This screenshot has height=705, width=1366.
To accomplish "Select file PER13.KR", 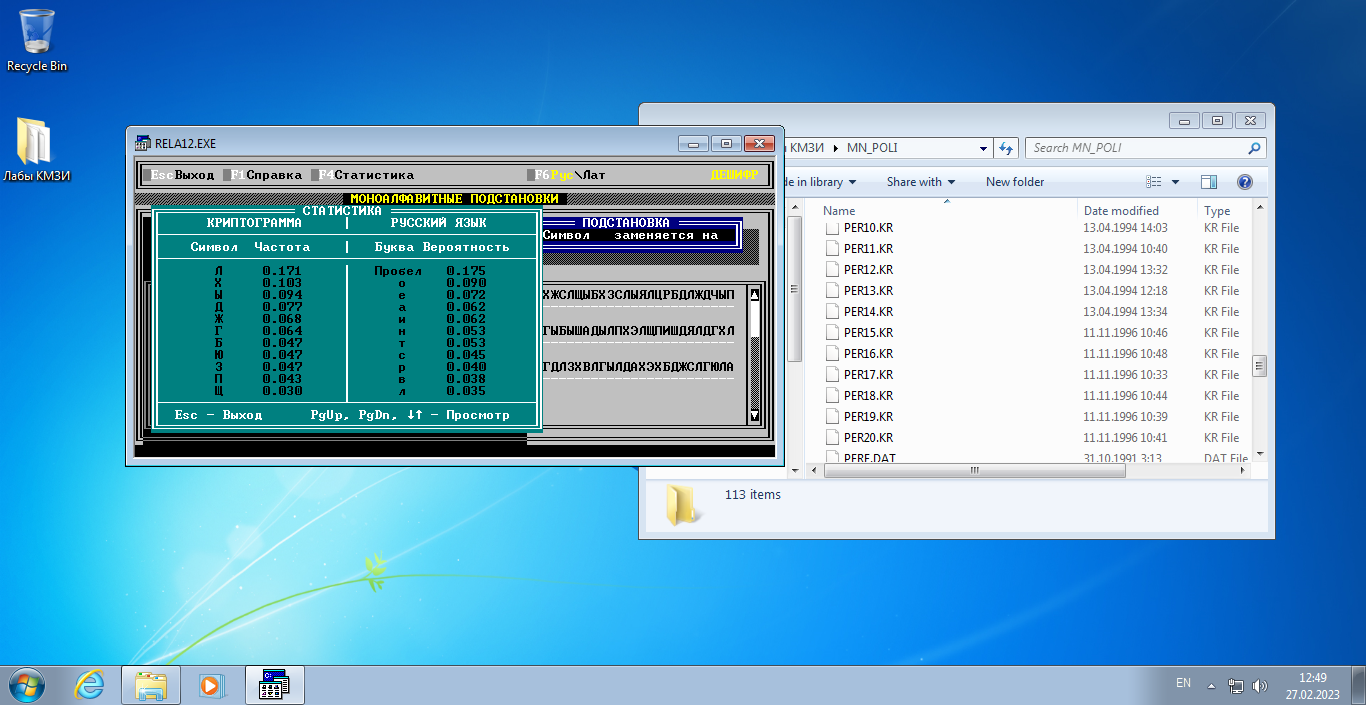I will coord(868,291).
